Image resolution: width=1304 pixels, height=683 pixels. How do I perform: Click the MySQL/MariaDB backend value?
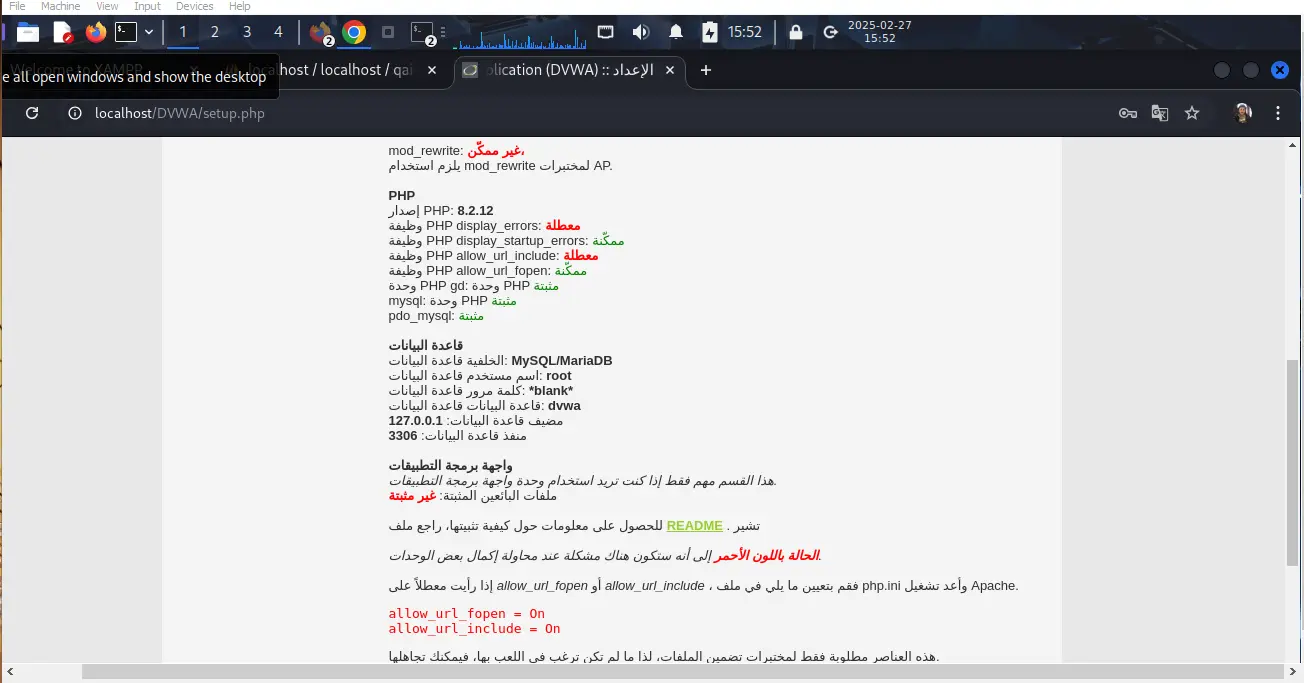[562, 361]
